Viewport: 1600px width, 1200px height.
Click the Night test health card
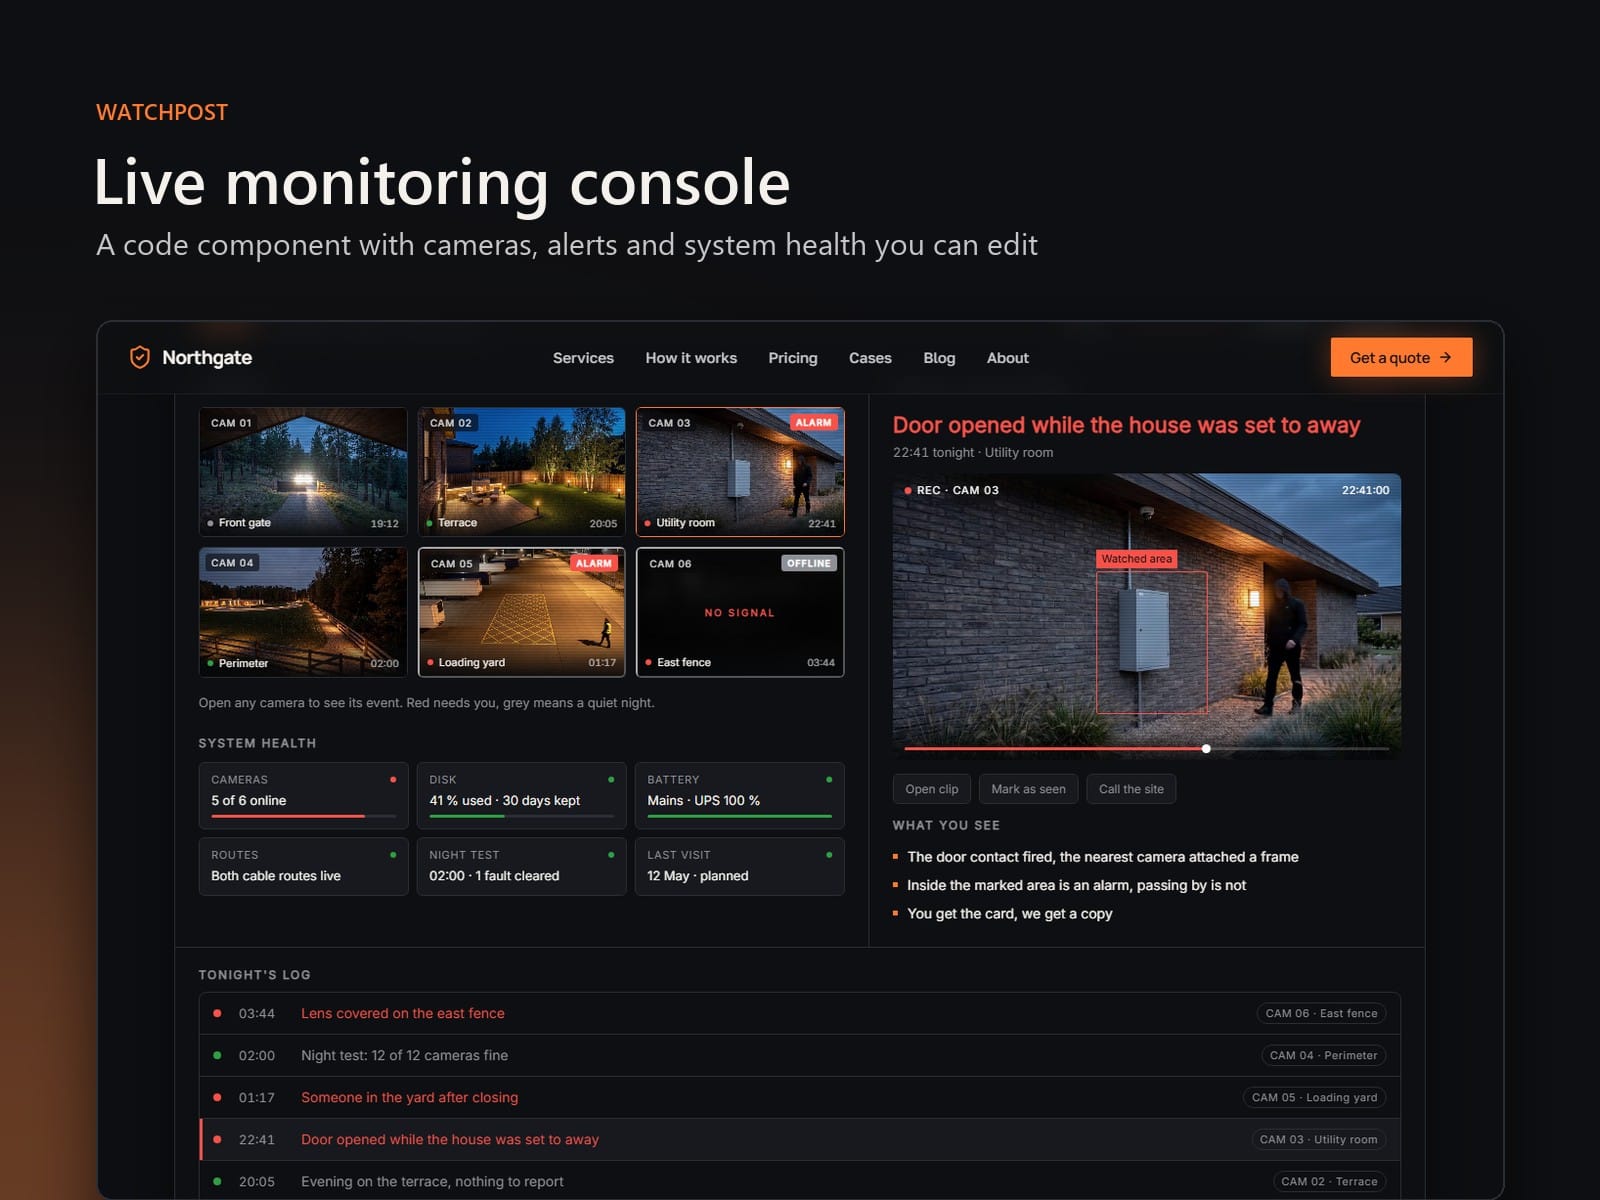coord(521,866)
